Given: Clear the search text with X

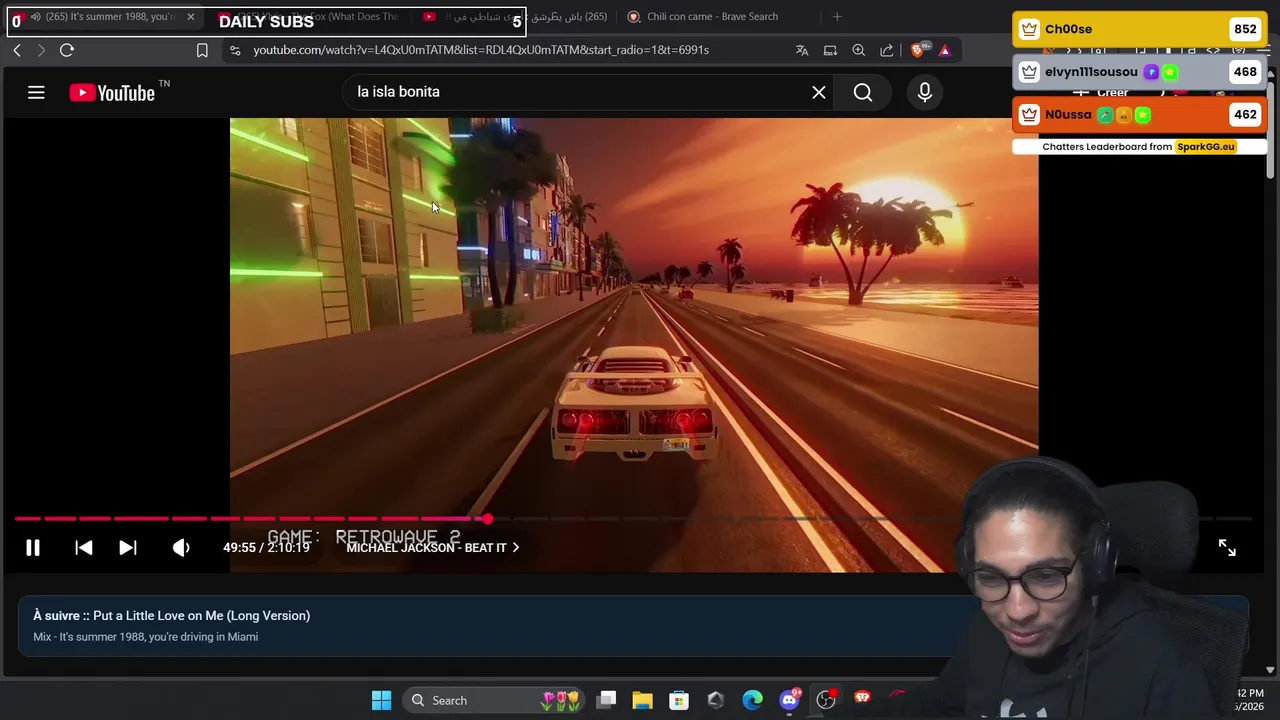Looking at the screenshot, I should (x=818, y=92).
